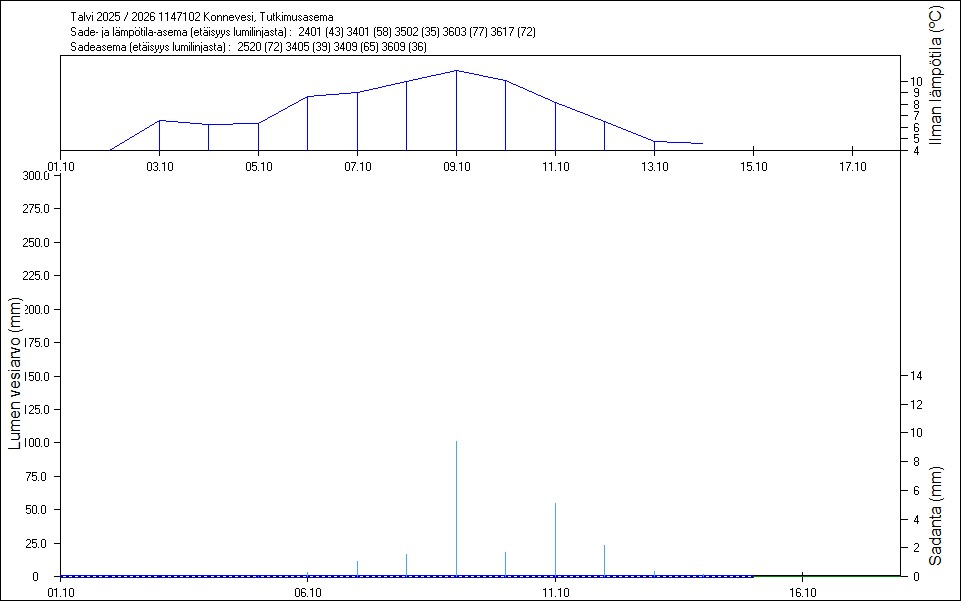Click the 14 value on Sadanta axis

pos(912,375)
